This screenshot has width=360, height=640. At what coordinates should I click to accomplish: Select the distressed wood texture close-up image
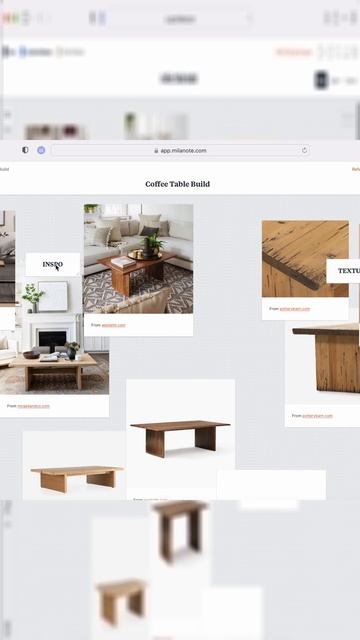pos(305,259)
